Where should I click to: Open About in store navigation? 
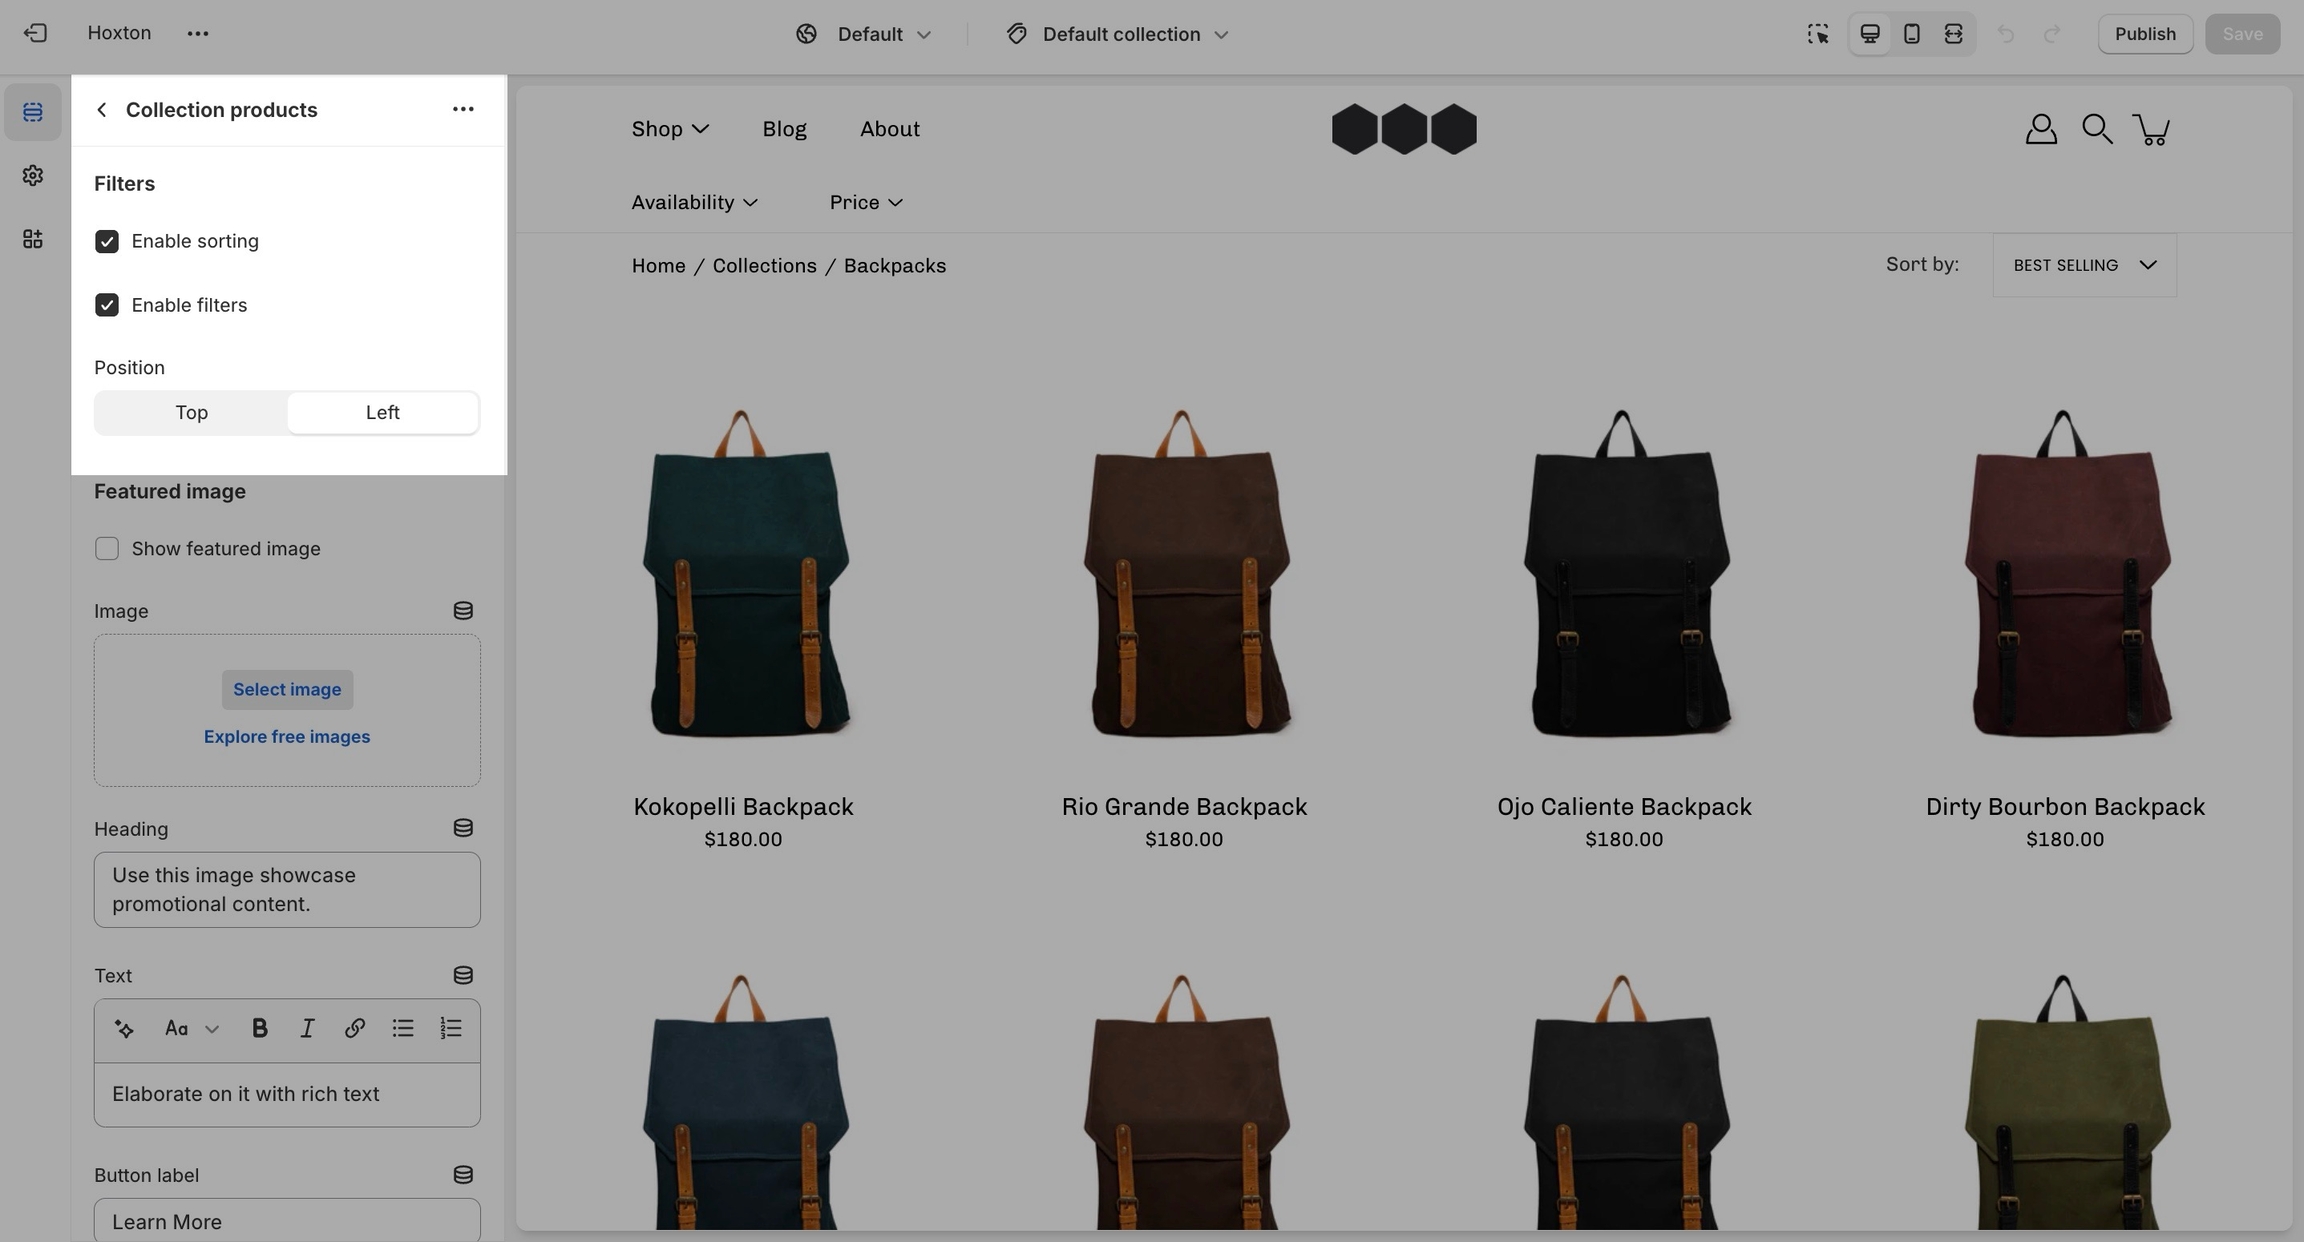pyautogui.click(x=890, y=129)
